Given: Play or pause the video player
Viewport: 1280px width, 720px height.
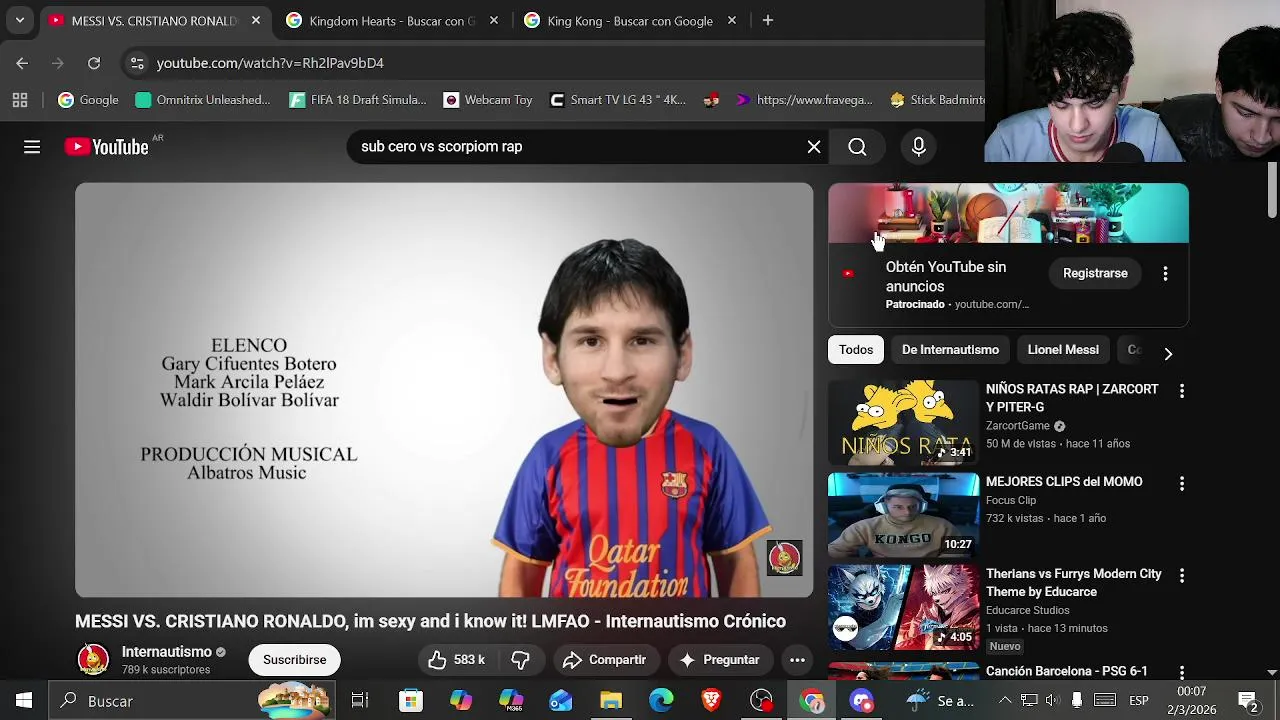Looking at the screenshot, I should coord(444,390).
